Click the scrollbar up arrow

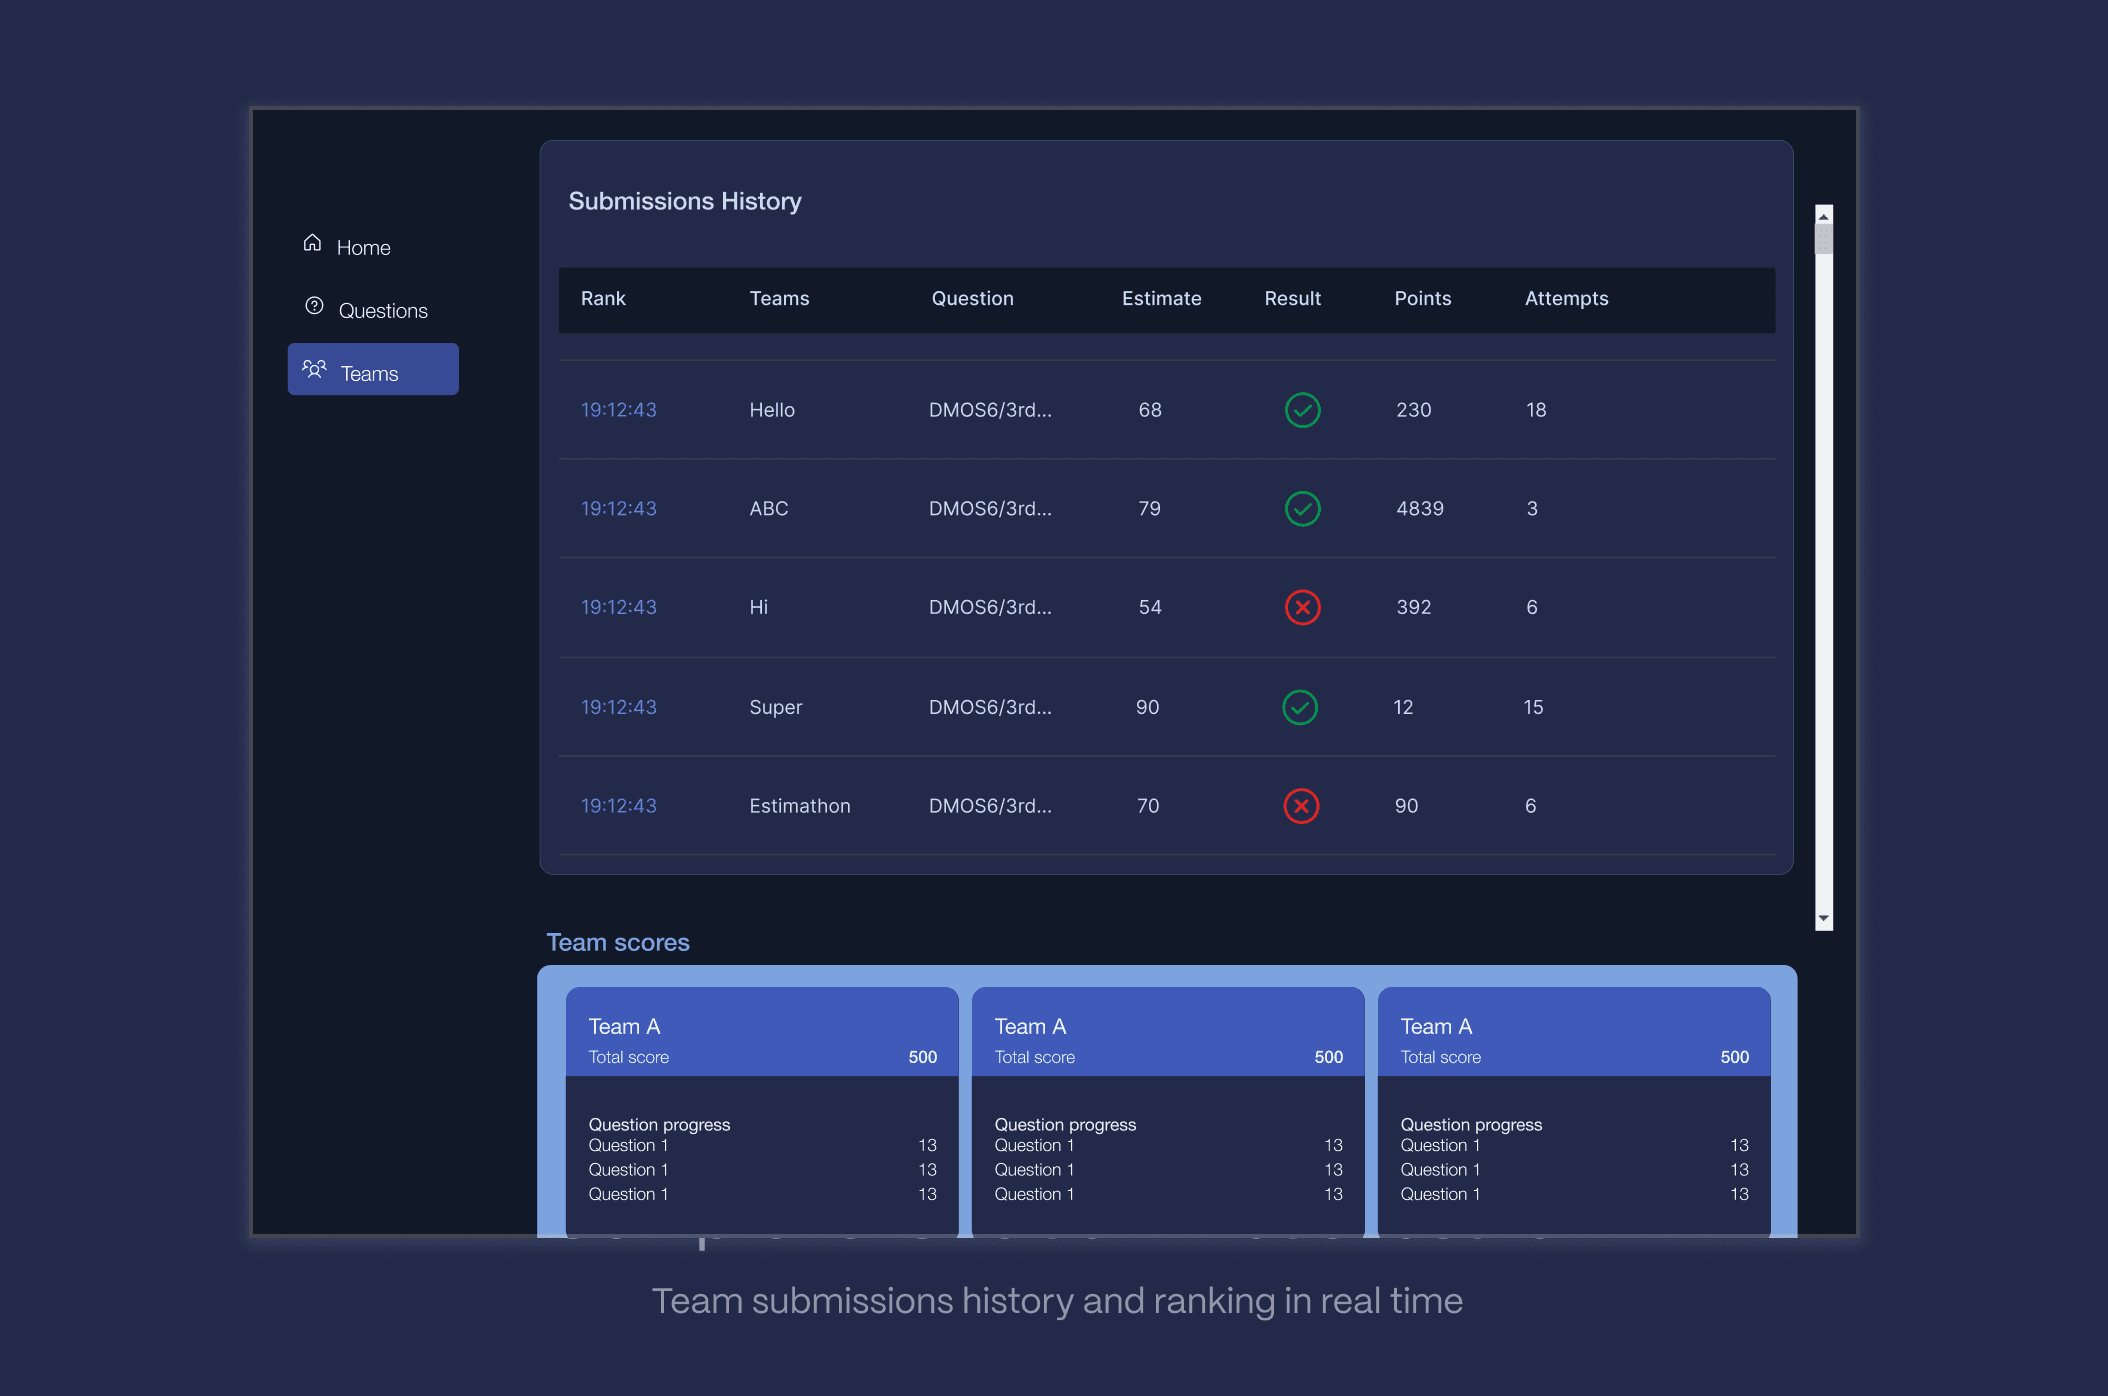(1824, 216)
